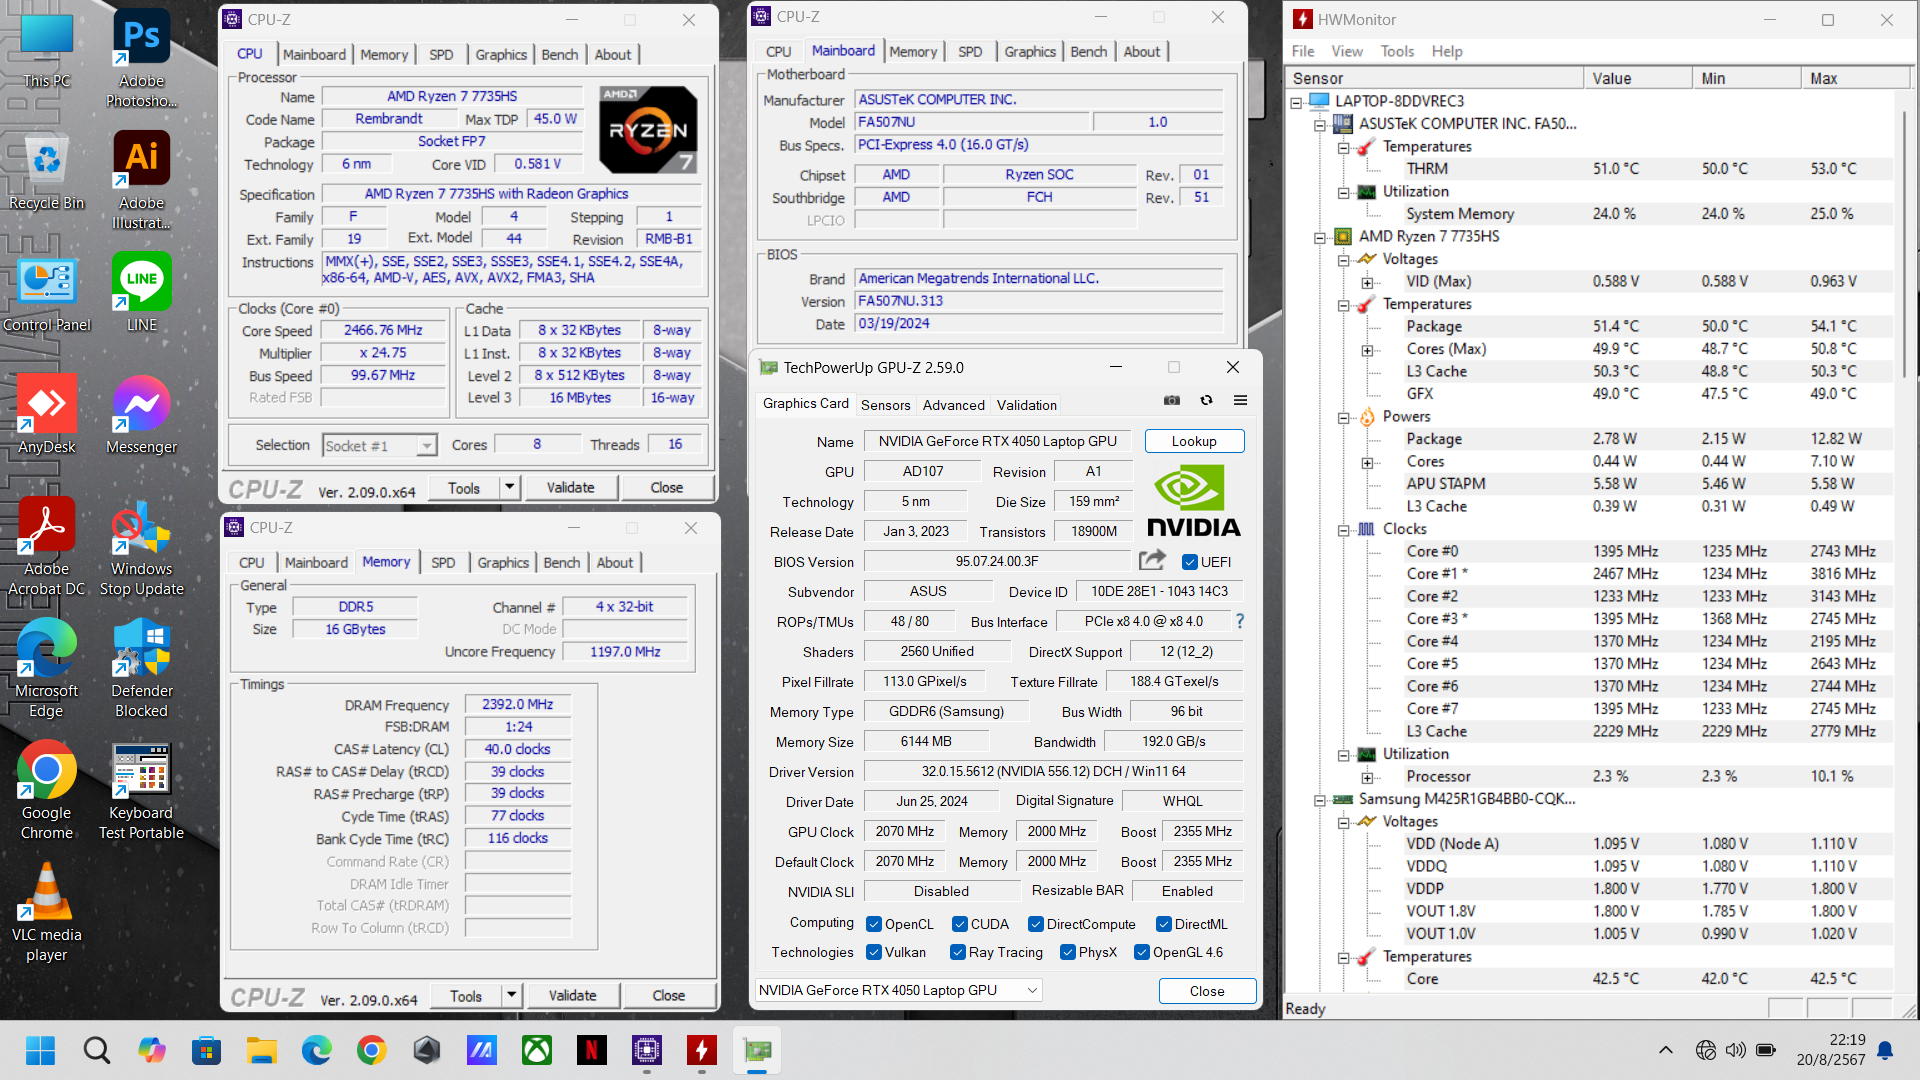This screenshot has height=1080, width=1920.
Task: Open Tools dropdown arrow in Memory tab window
Action: [x=512, y=995]
